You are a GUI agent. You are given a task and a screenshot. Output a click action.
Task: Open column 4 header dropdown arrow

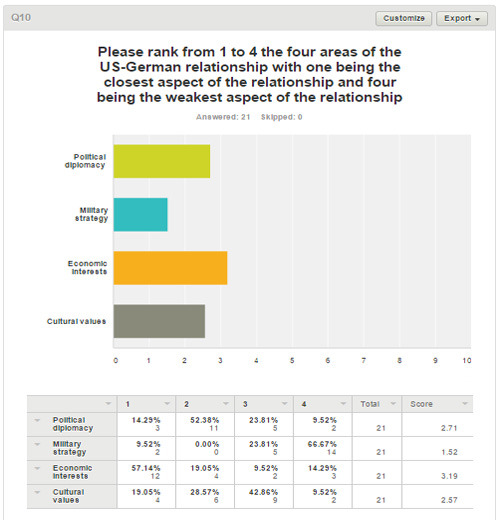click(x=343, y=404)
